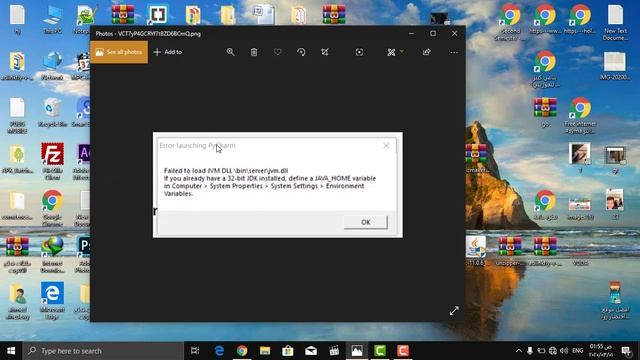Open Movies clapperboard app on taskbar
This screenshot has width=640, height=360.
point(334,351)
